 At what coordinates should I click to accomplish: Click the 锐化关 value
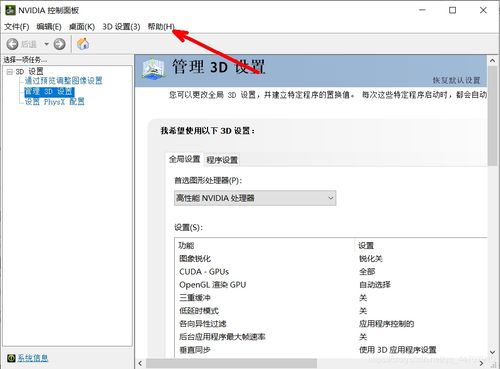pyautogui.click(x=371, y=259)
